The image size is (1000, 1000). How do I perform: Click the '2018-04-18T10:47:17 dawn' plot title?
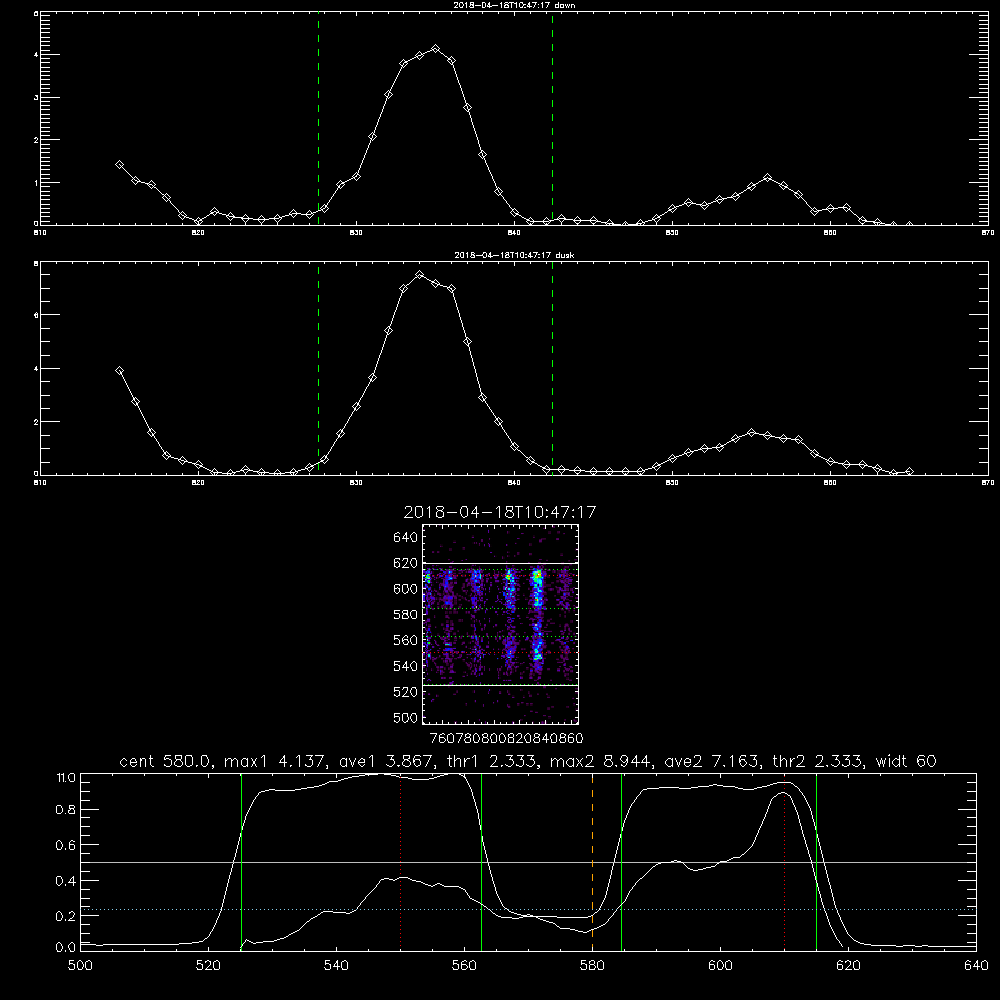(514, 5)
